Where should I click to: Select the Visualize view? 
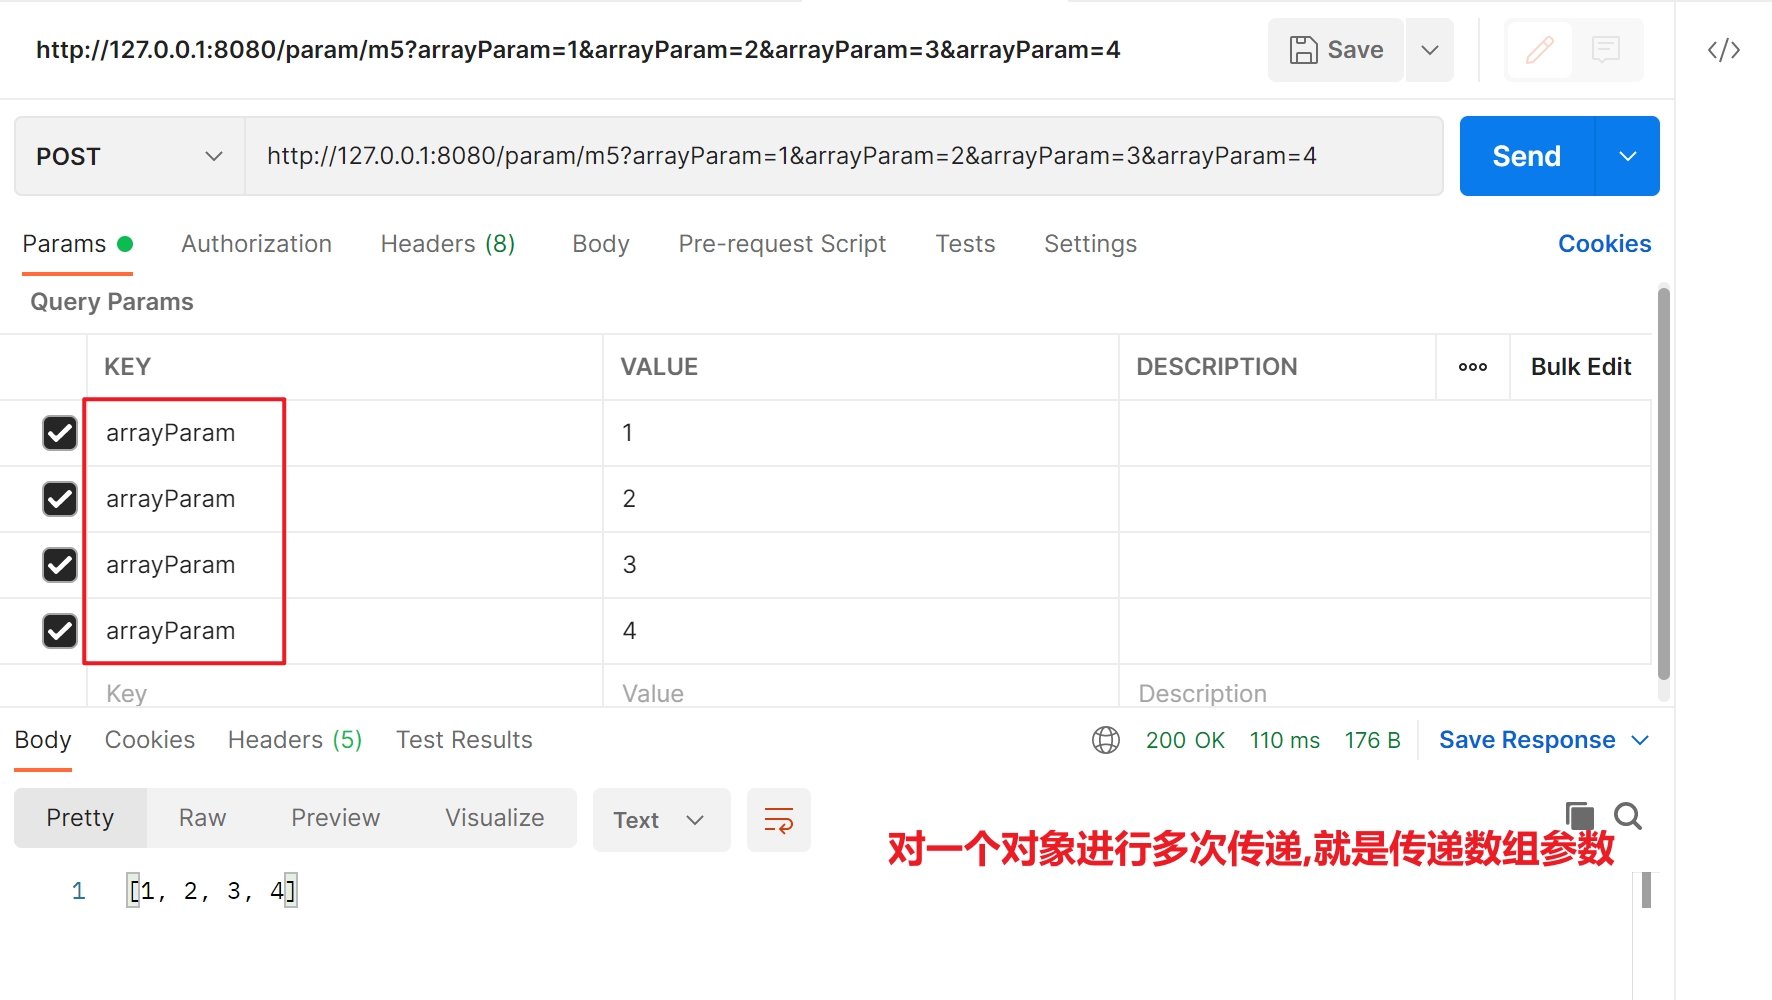pos(495,818)
